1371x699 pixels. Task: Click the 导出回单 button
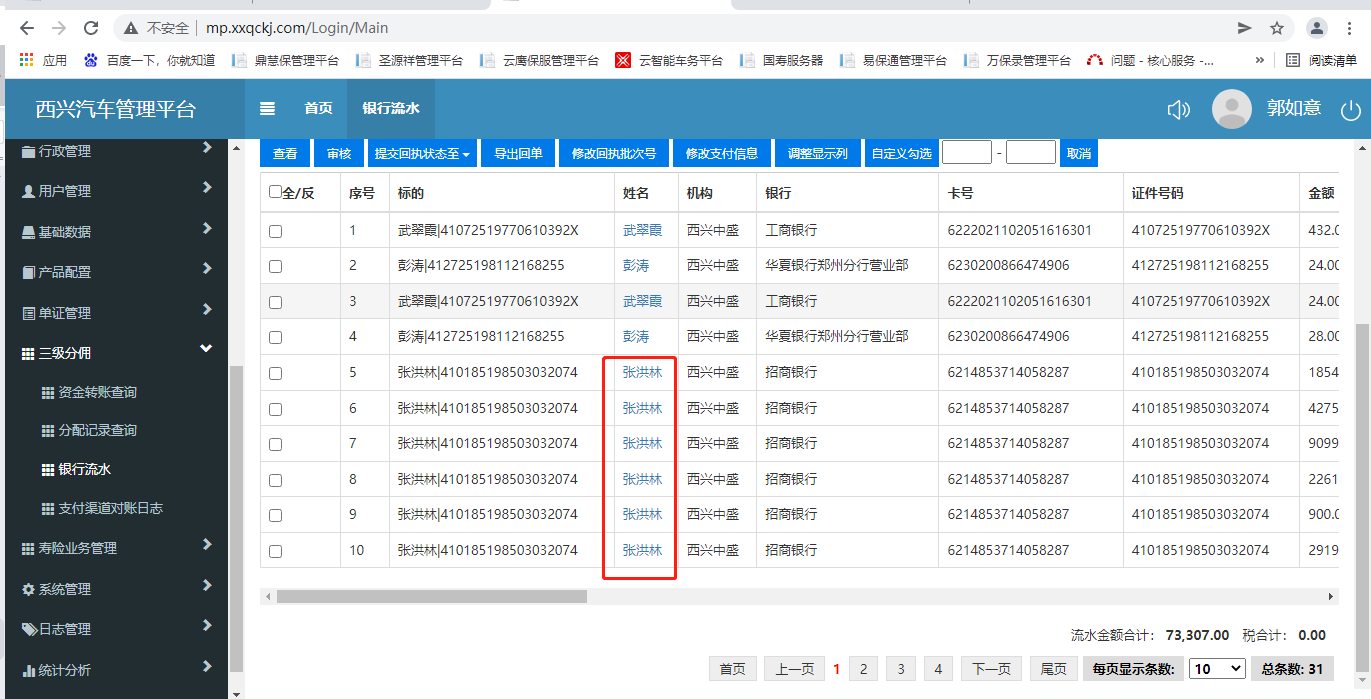[518, 153]
